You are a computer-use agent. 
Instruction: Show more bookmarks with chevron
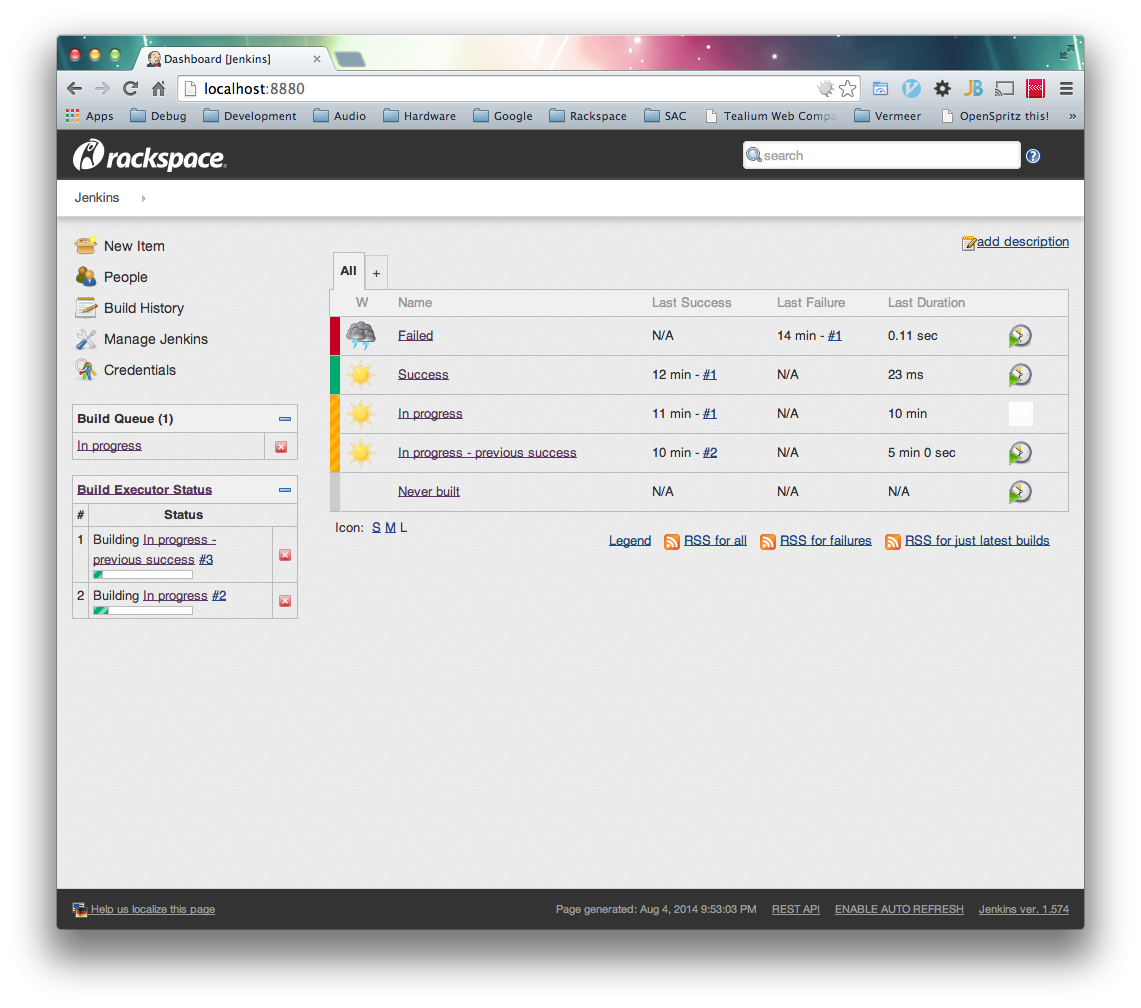click(1072, 116)
